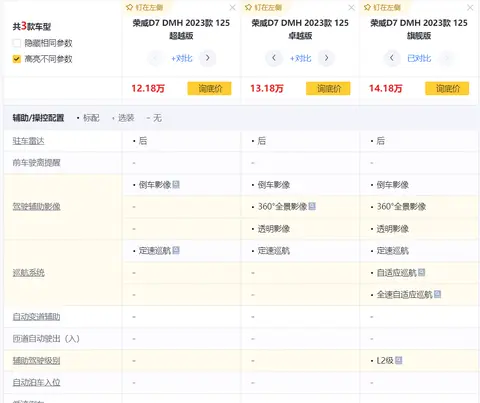Ask lowest price for 13.18万 model

(328, 88)
